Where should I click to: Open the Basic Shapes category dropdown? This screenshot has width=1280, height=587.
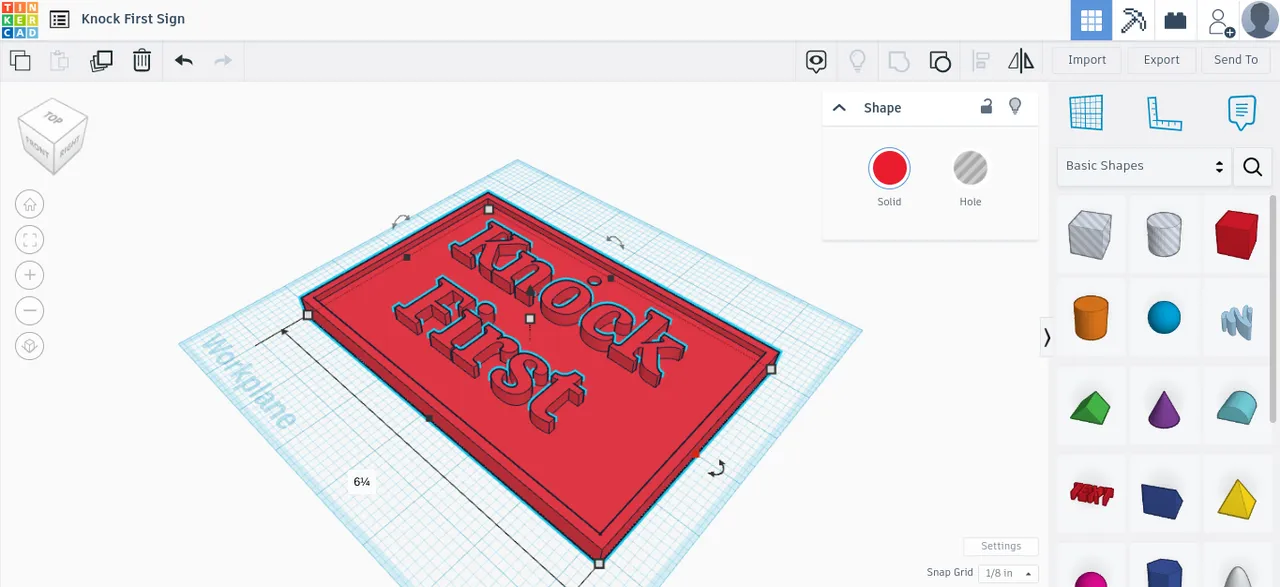[x=1143, y=165]
